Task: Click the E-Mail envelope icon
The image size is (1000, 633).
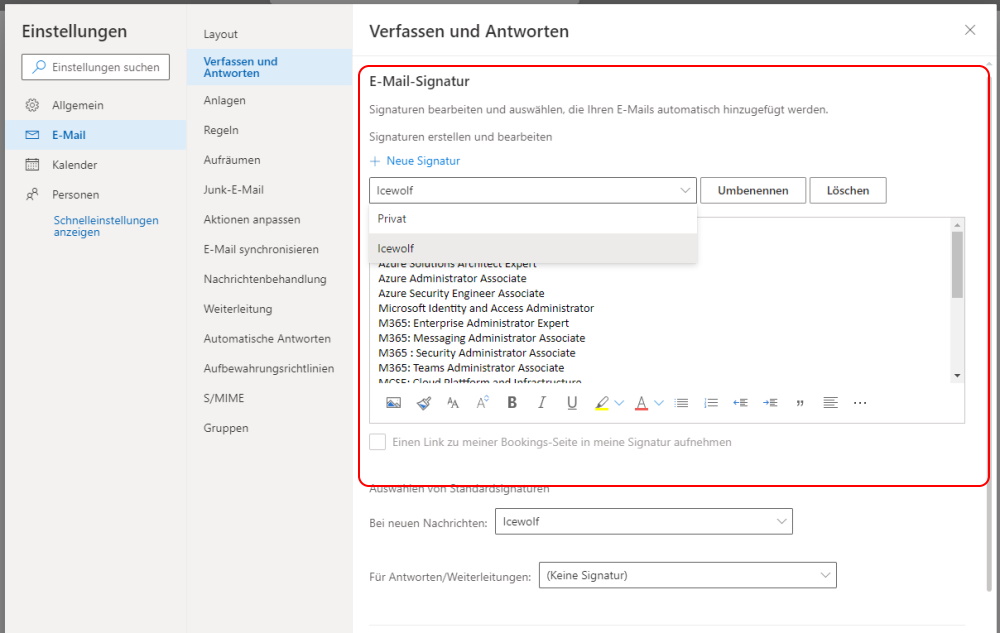Action: (x=33, y=135)
